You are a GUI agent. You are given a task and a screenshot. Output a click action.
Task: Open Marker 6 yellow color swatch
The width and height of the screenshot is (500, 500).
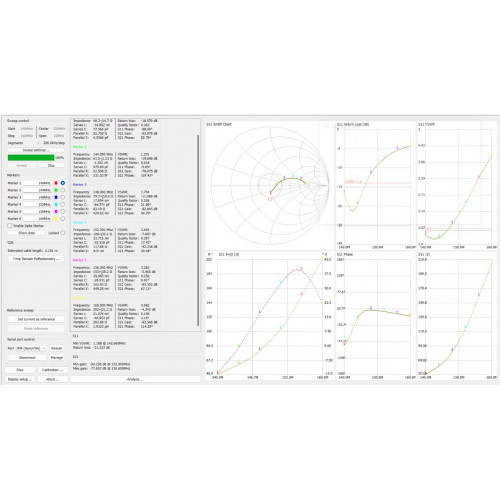coord(56,219)
